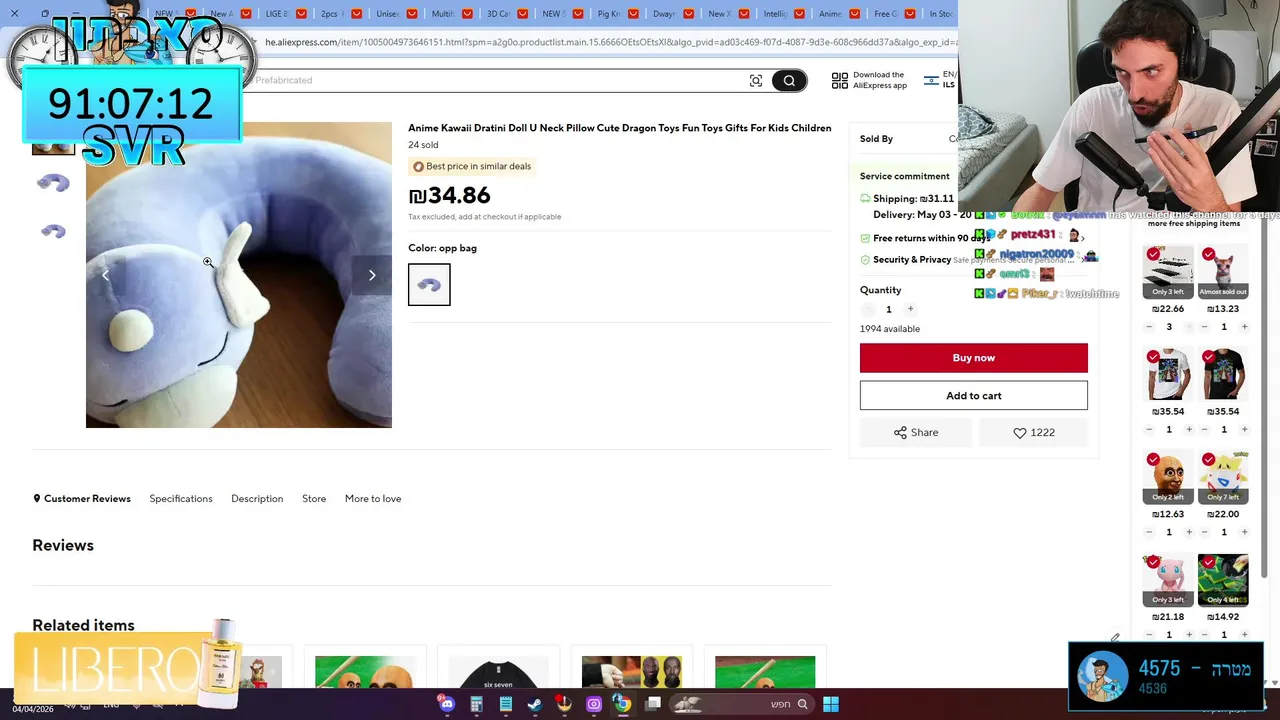
Task: Uncheck the ₪22.00 Togepi plush item
Action: tap(1209, 460)
